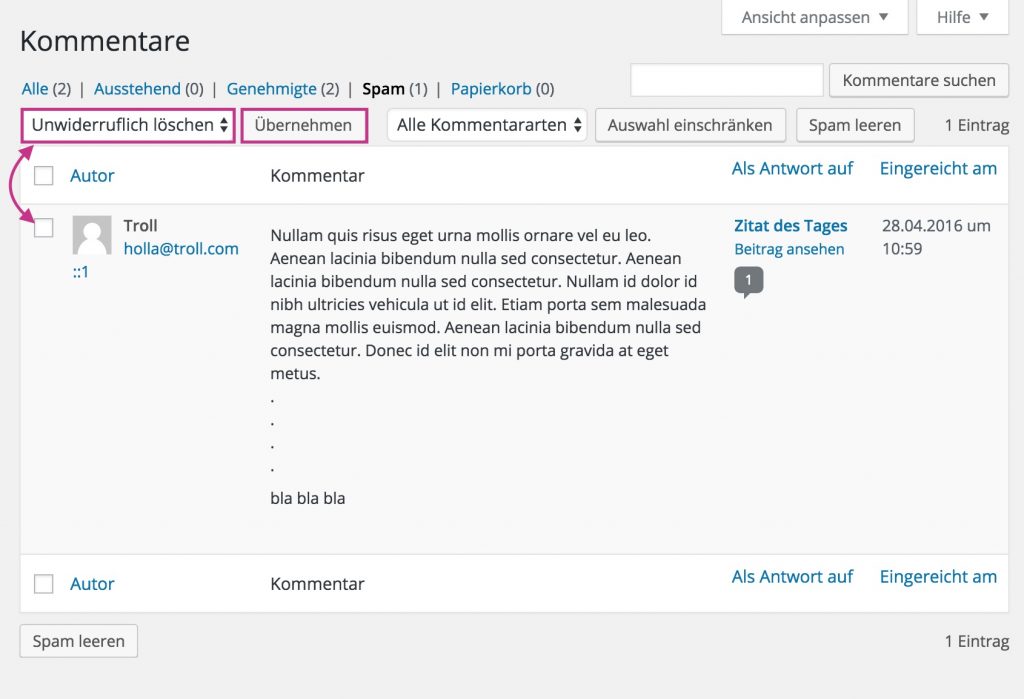
Task: Click the top 'Spam leeren' button
Action: [x=855, y=126]
